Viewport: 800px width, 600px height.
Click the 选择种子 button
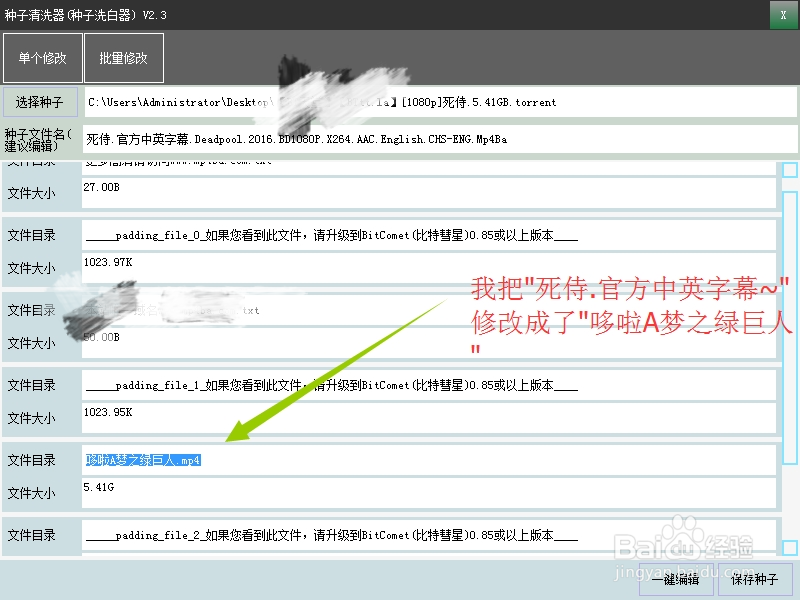pyautogui.click(x=40, y=102)
